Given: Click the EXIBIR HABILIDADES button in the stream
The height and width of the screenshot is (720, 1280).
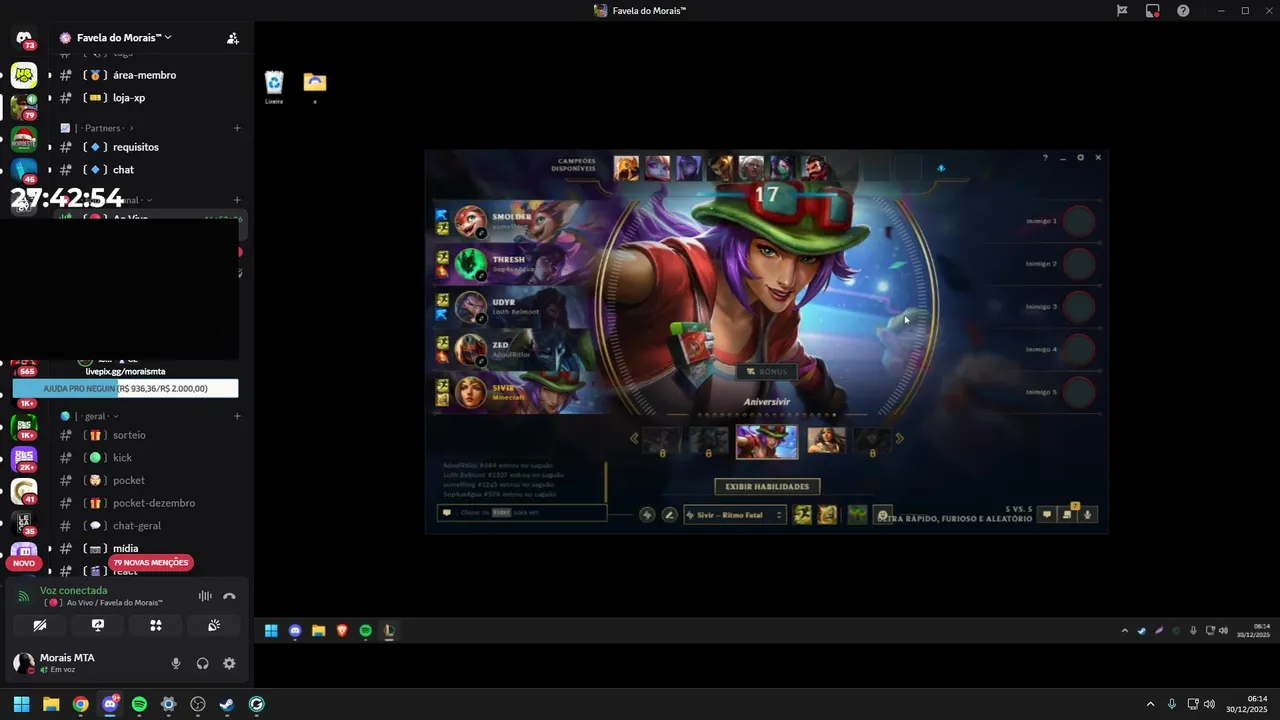Looking at the screenshot, I should point(767,486).
